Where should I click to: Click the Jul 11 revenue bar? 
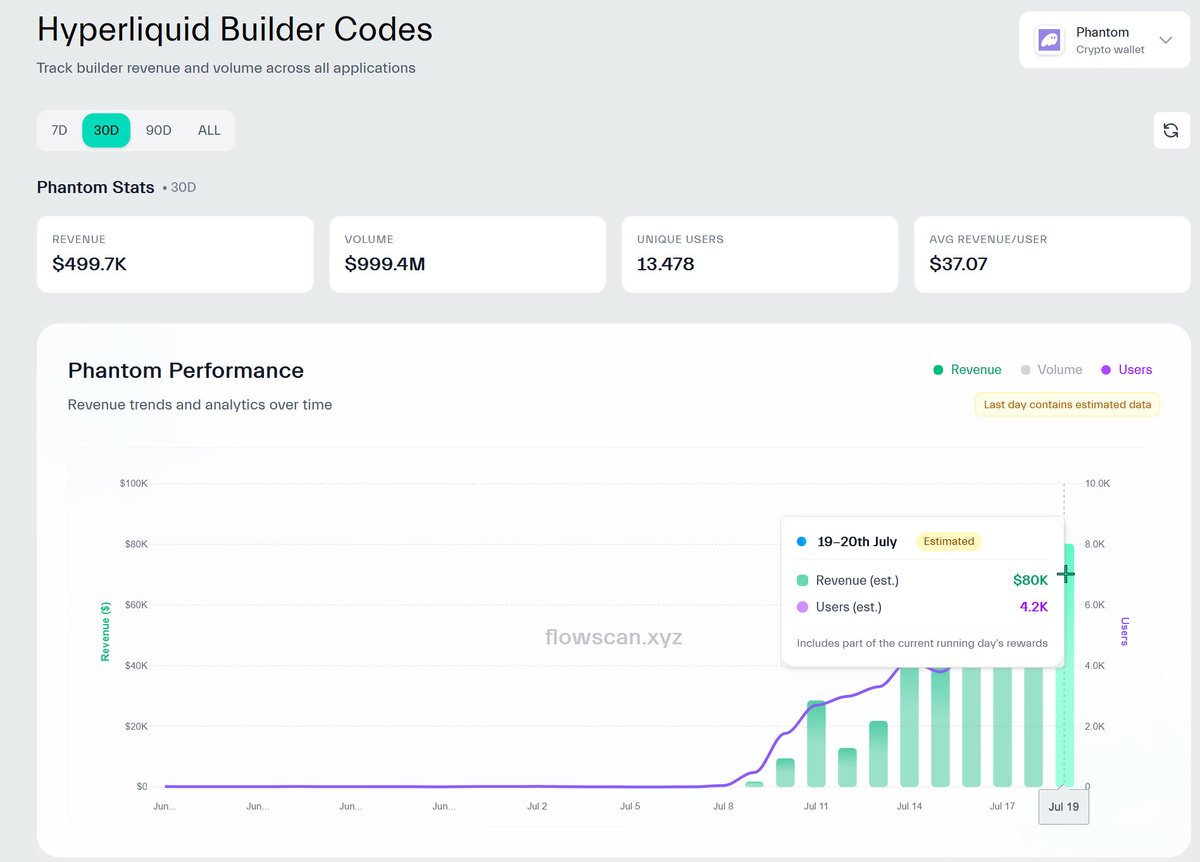tap(816, 744)
